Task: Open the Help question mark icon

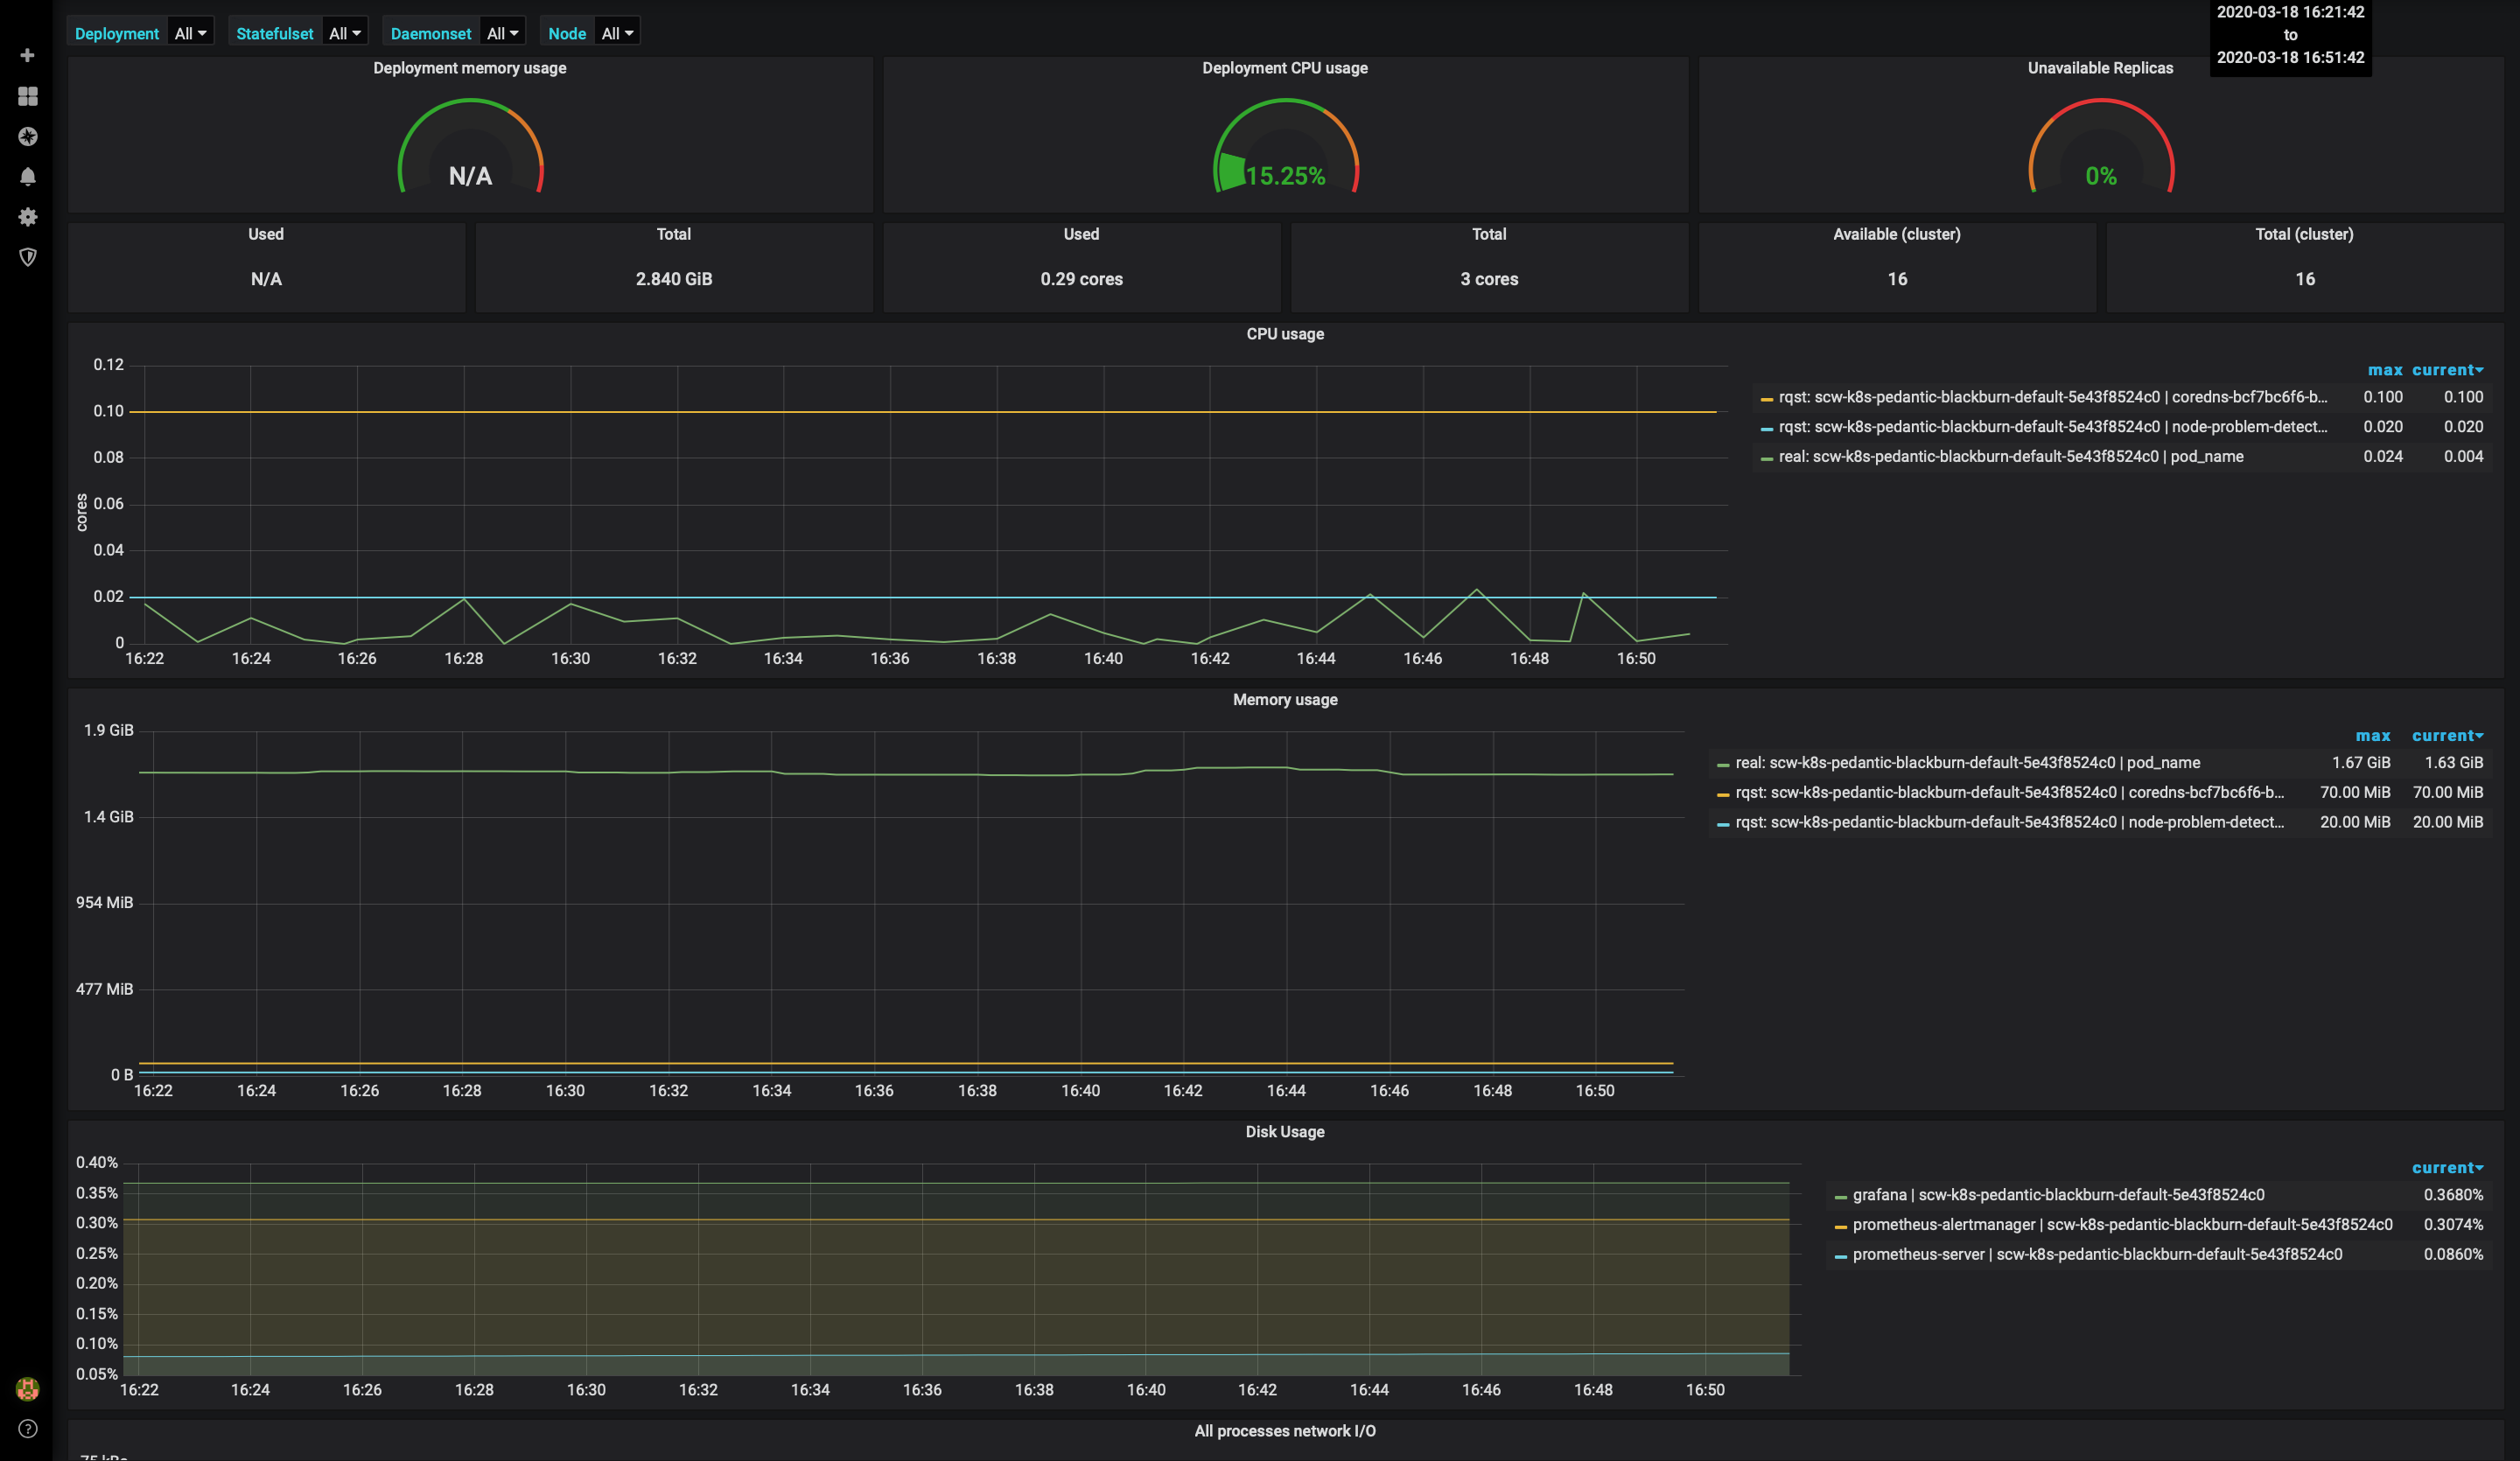Action: pyautogui.click(x=28, y=1428)
